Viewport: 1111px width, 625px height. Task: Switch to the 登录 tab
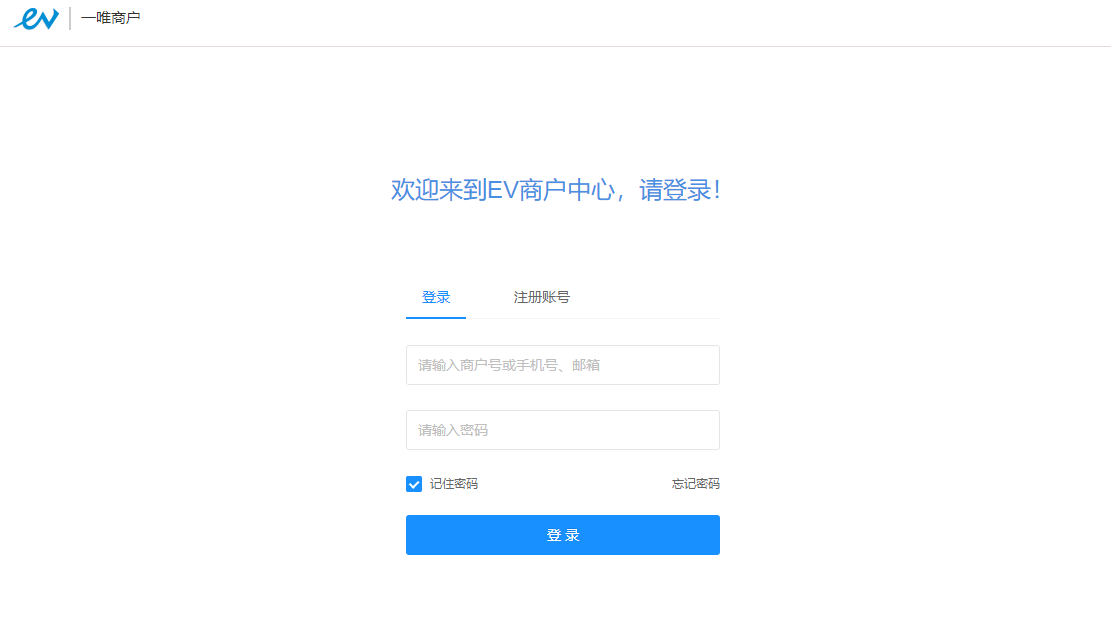[436, 298]
